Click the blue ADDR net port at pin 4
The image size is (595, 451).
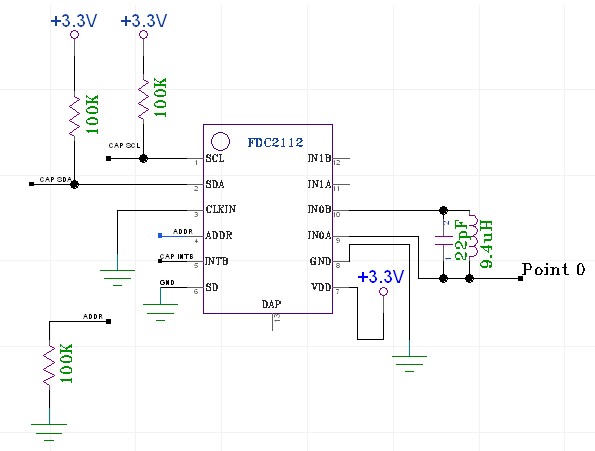160,236
